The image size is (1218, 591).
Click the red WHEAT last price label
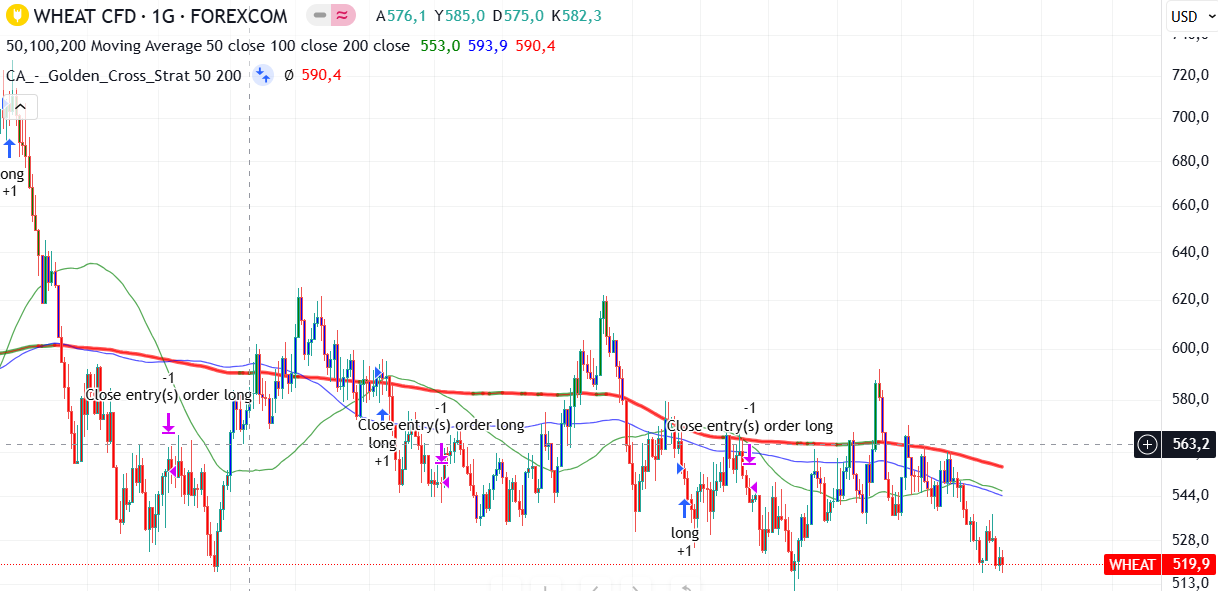click(1131, 564)
